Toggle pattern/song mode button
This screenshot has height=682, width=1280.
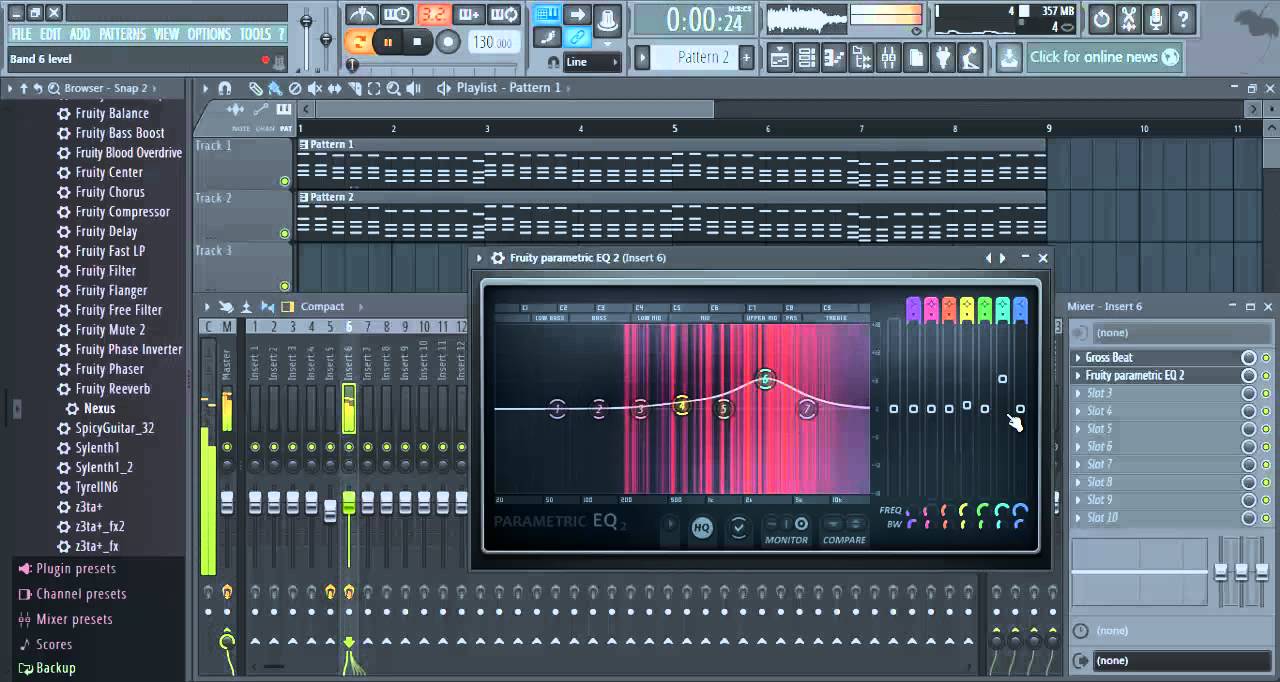[360, 41]
